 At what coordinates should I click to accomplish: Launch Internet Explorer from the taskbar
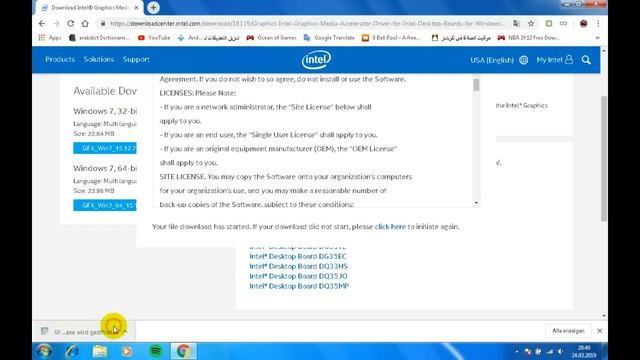(x=72, y=351)
